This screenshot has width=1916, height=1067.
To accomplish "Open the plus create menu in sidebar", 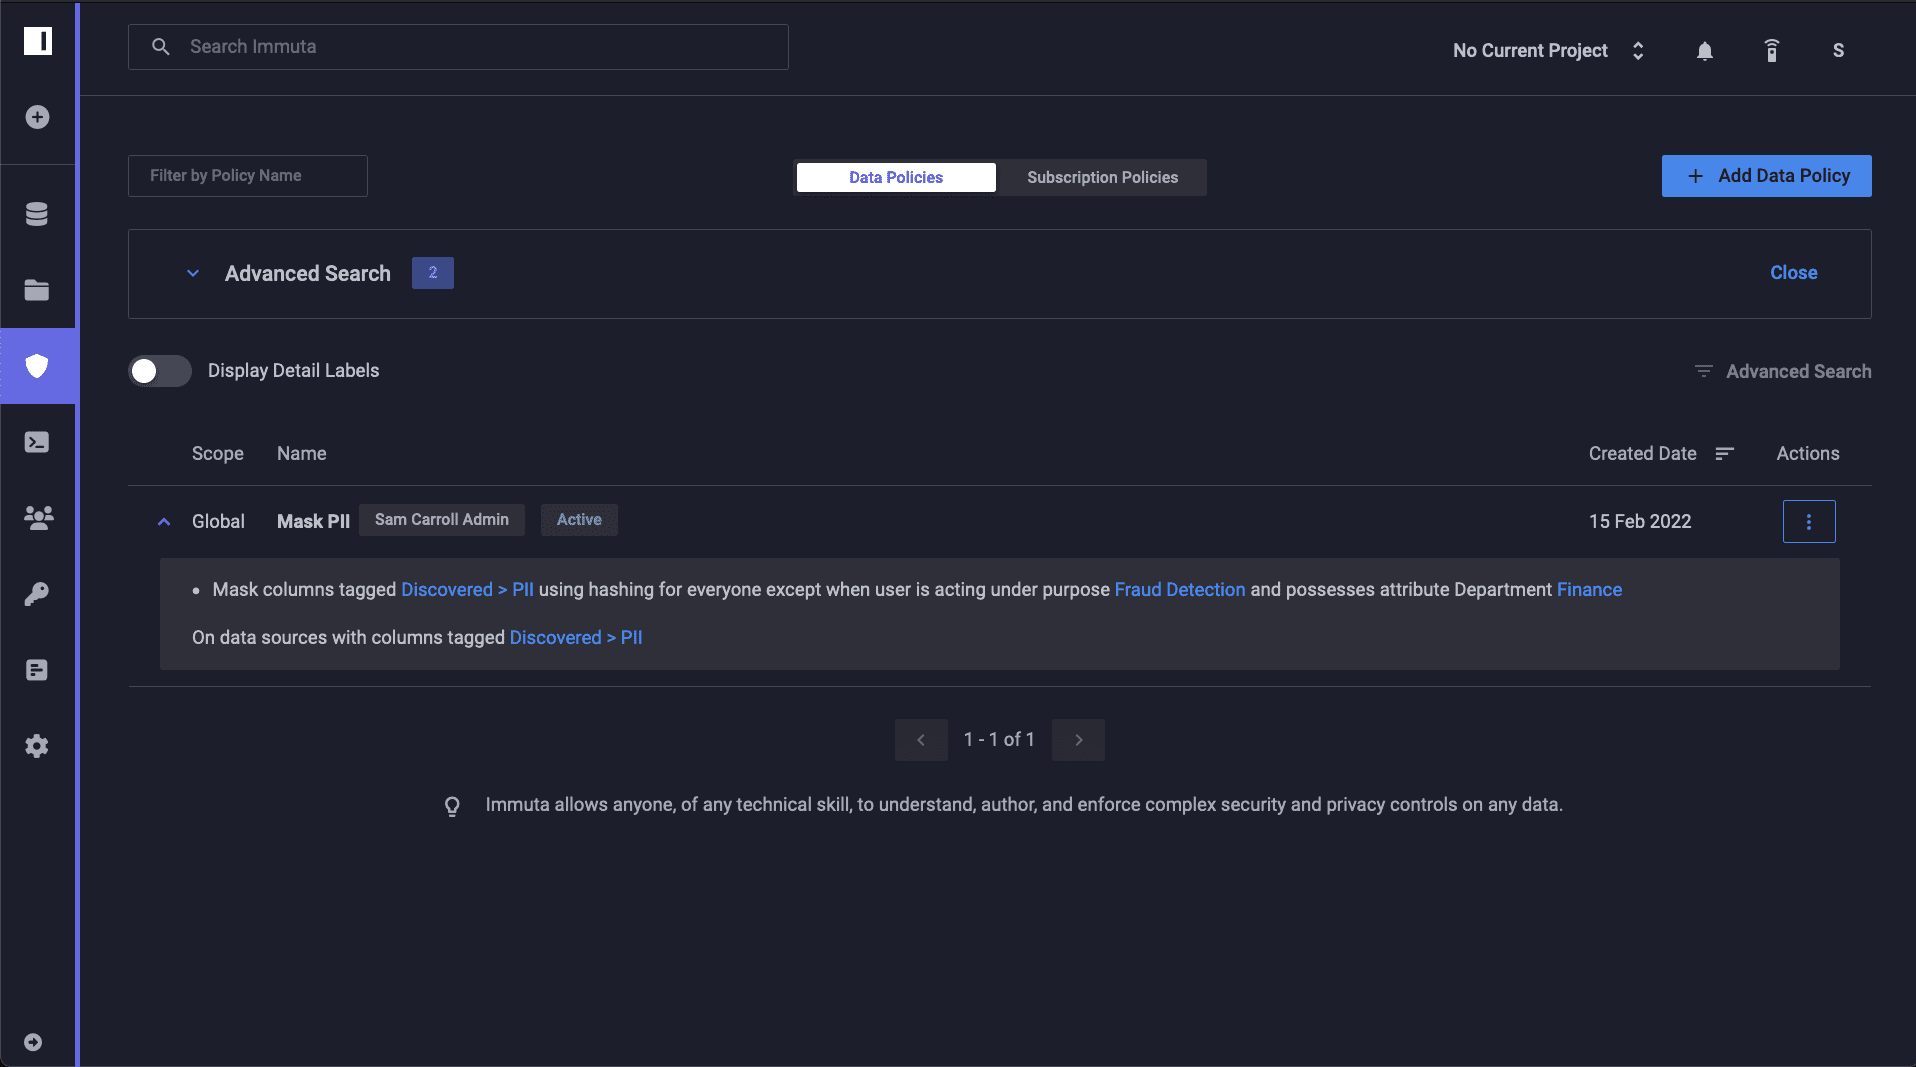I will [x=37, y=117].
